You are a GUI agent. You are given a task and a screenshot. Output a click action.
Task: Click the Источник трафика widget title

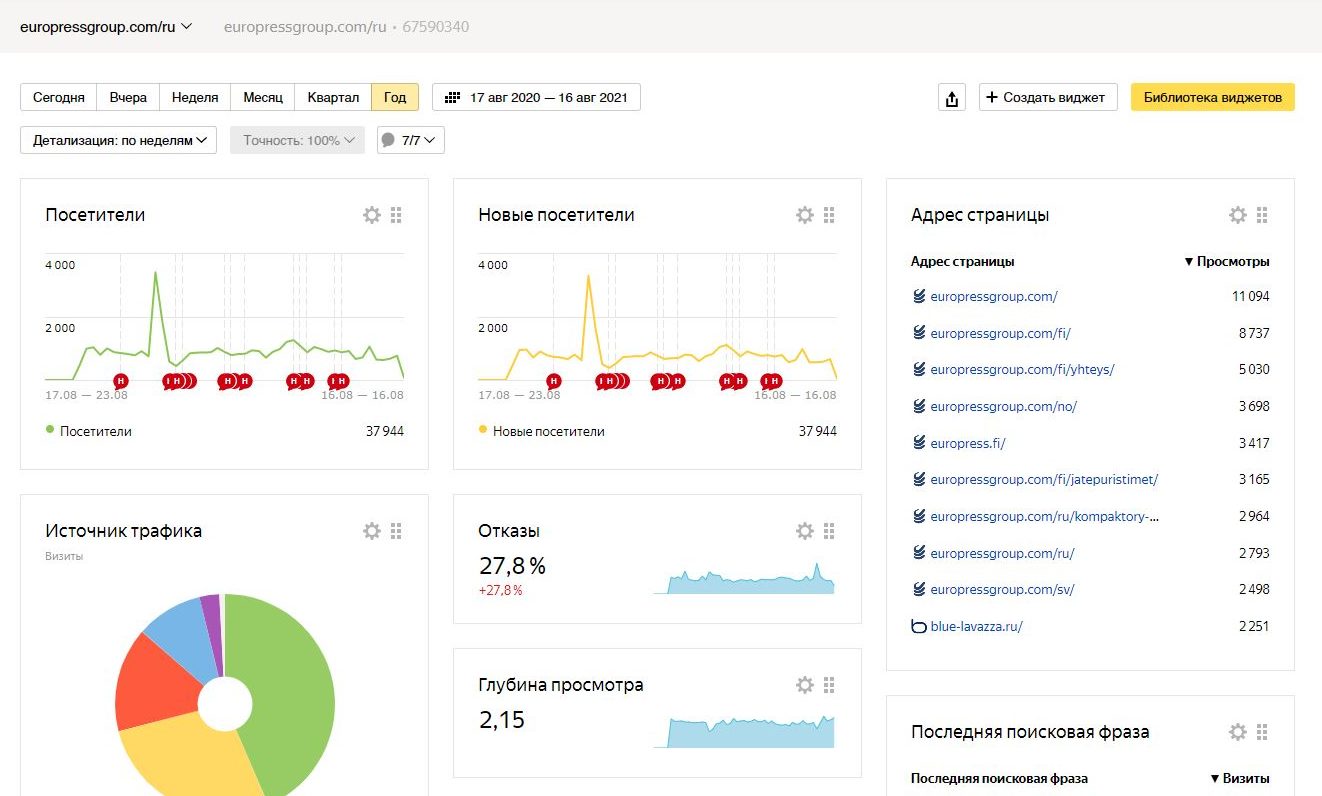124,531
